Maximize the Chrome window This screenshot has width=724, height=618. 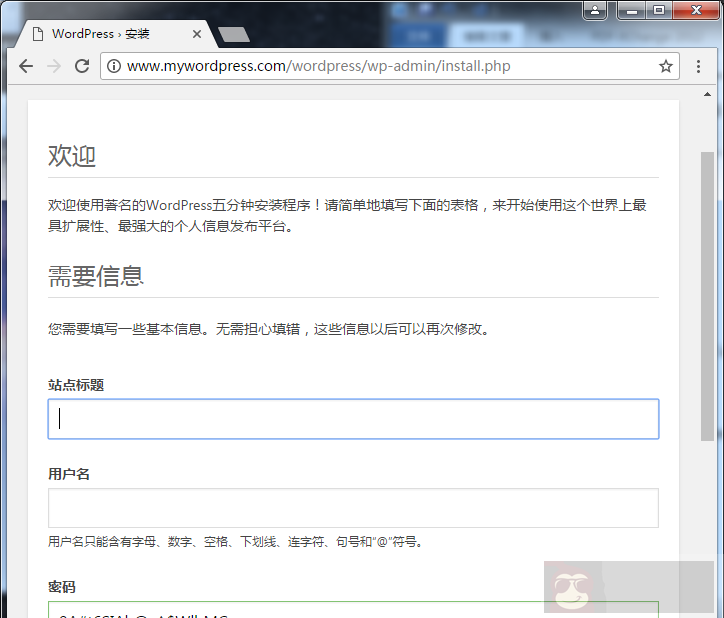coord(659,10)
